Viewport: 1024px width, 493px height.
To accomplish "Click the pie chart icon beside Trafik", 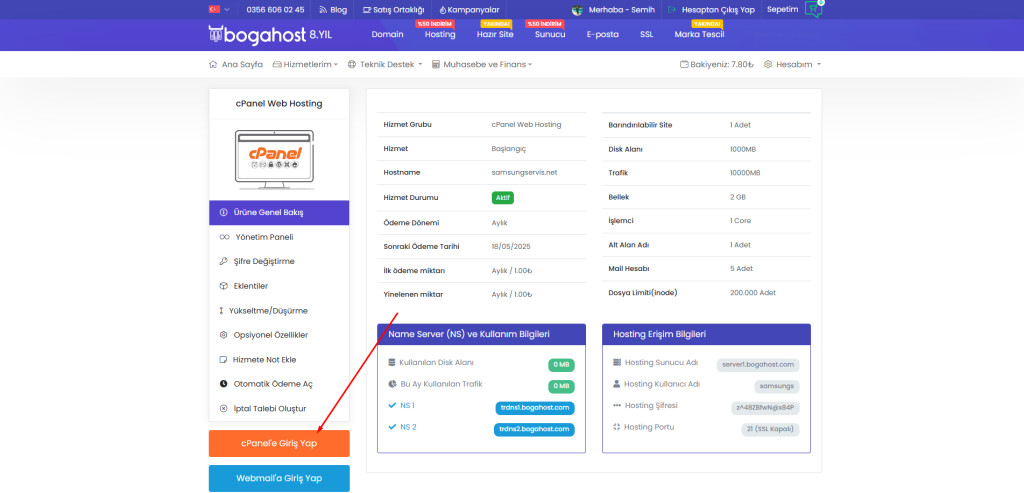I will pyautogui.click(x=392, y=384).
